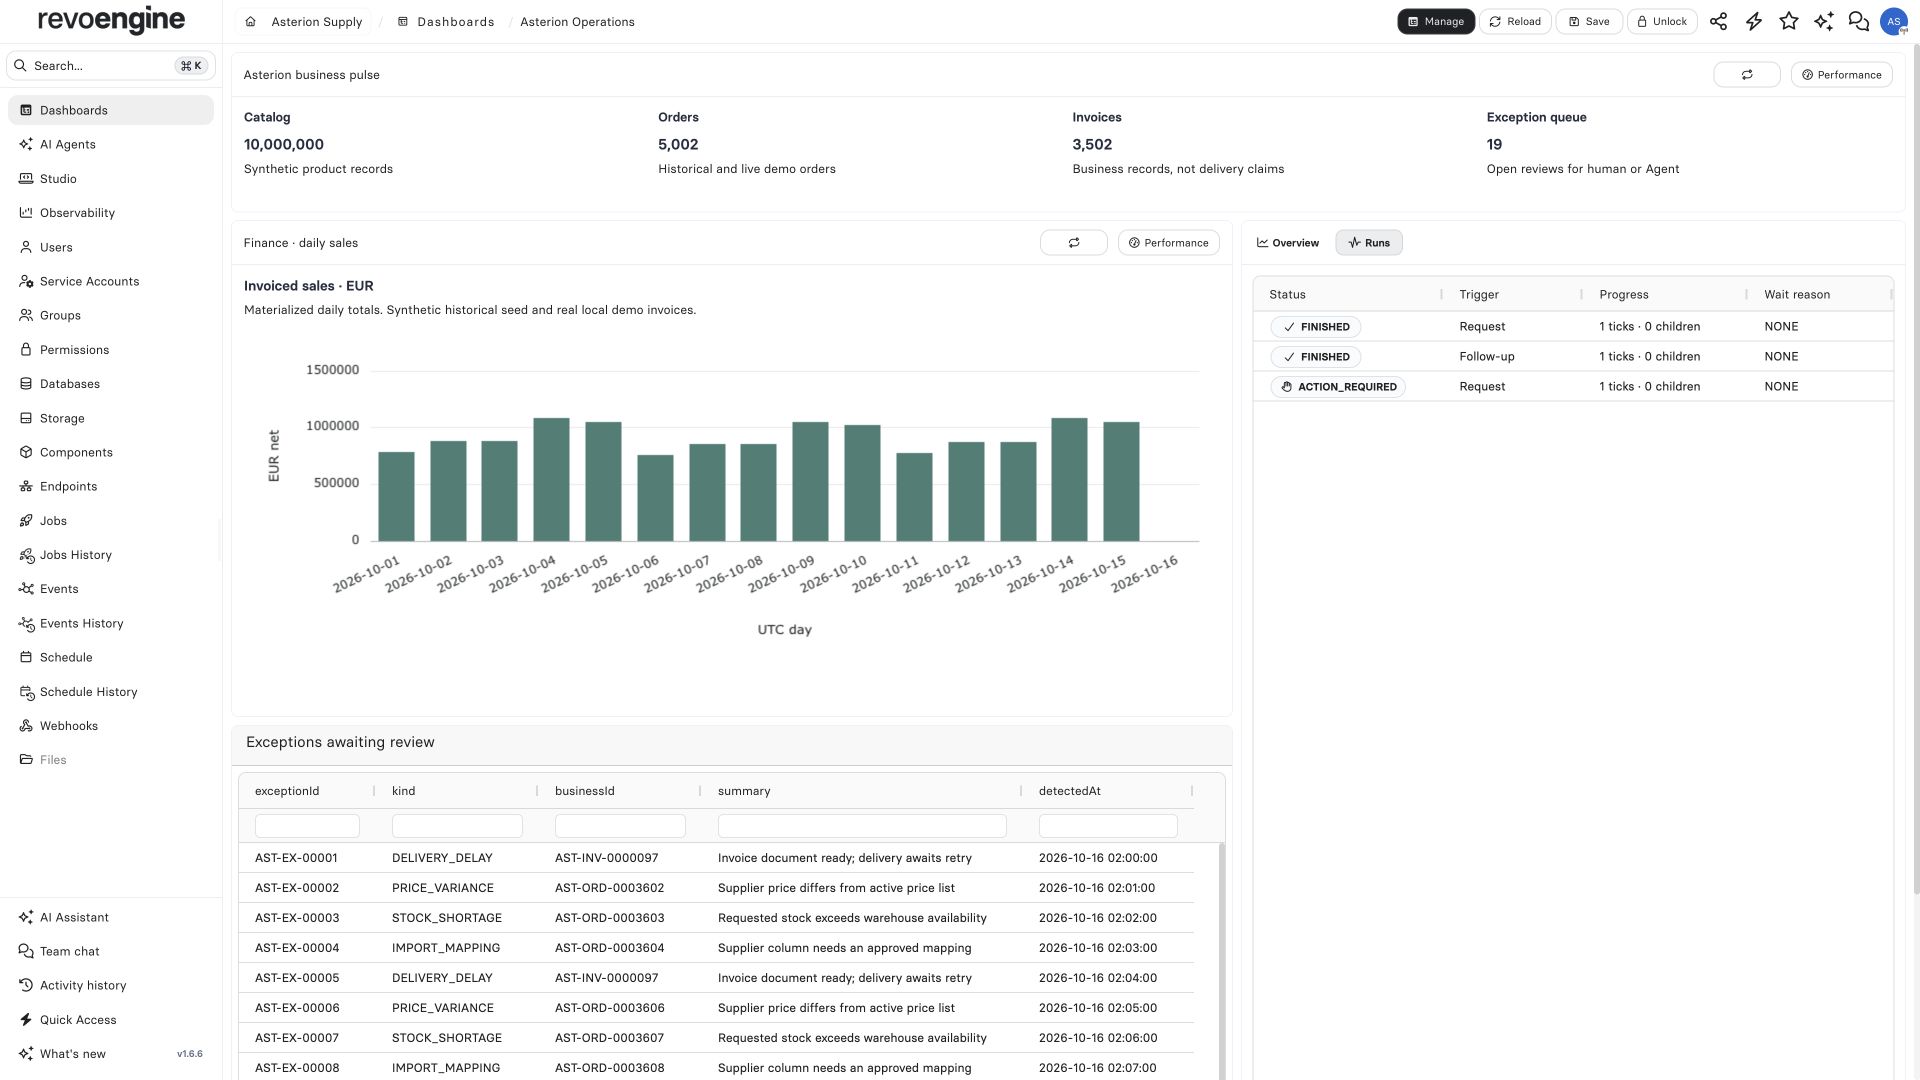Open Databases in the sidebar
The height and width of the screenshot is (1080, 1920).
click(x=111, y=384)
